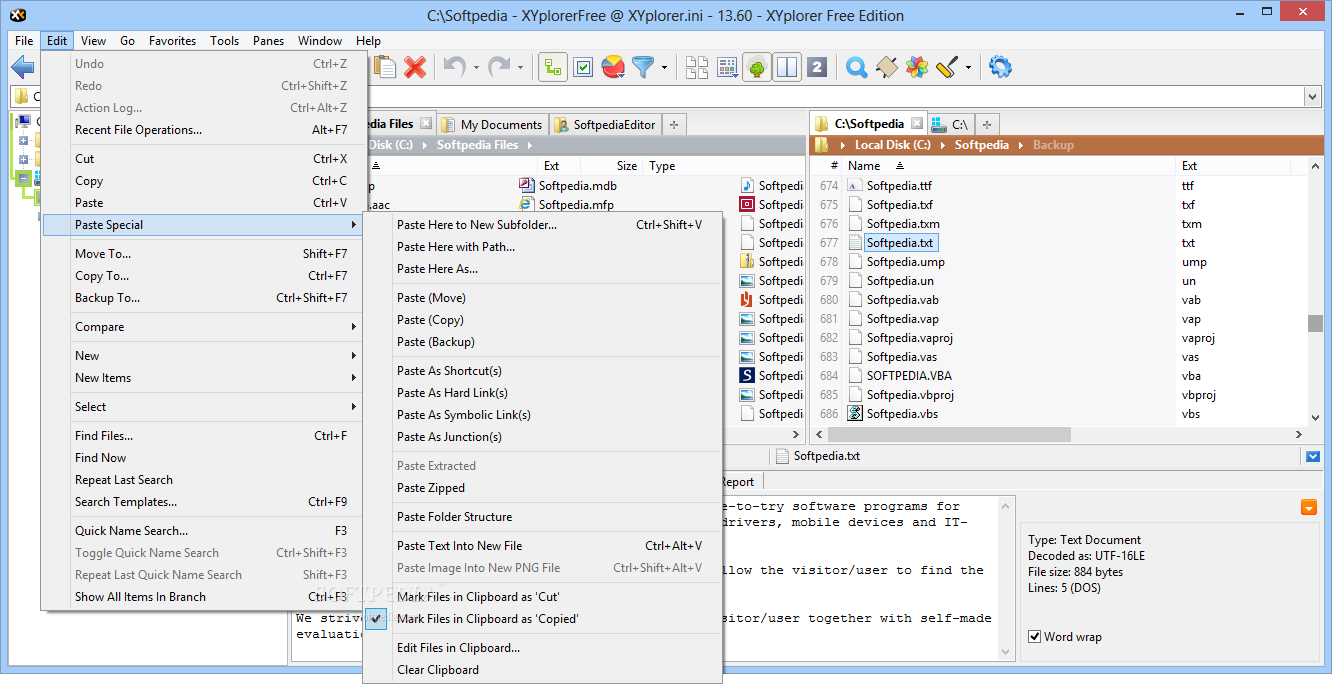The width and height of the screenshot is (1332, 684).
Task: Select the Softpedia.vaproj file
Action: pos(909,337)
